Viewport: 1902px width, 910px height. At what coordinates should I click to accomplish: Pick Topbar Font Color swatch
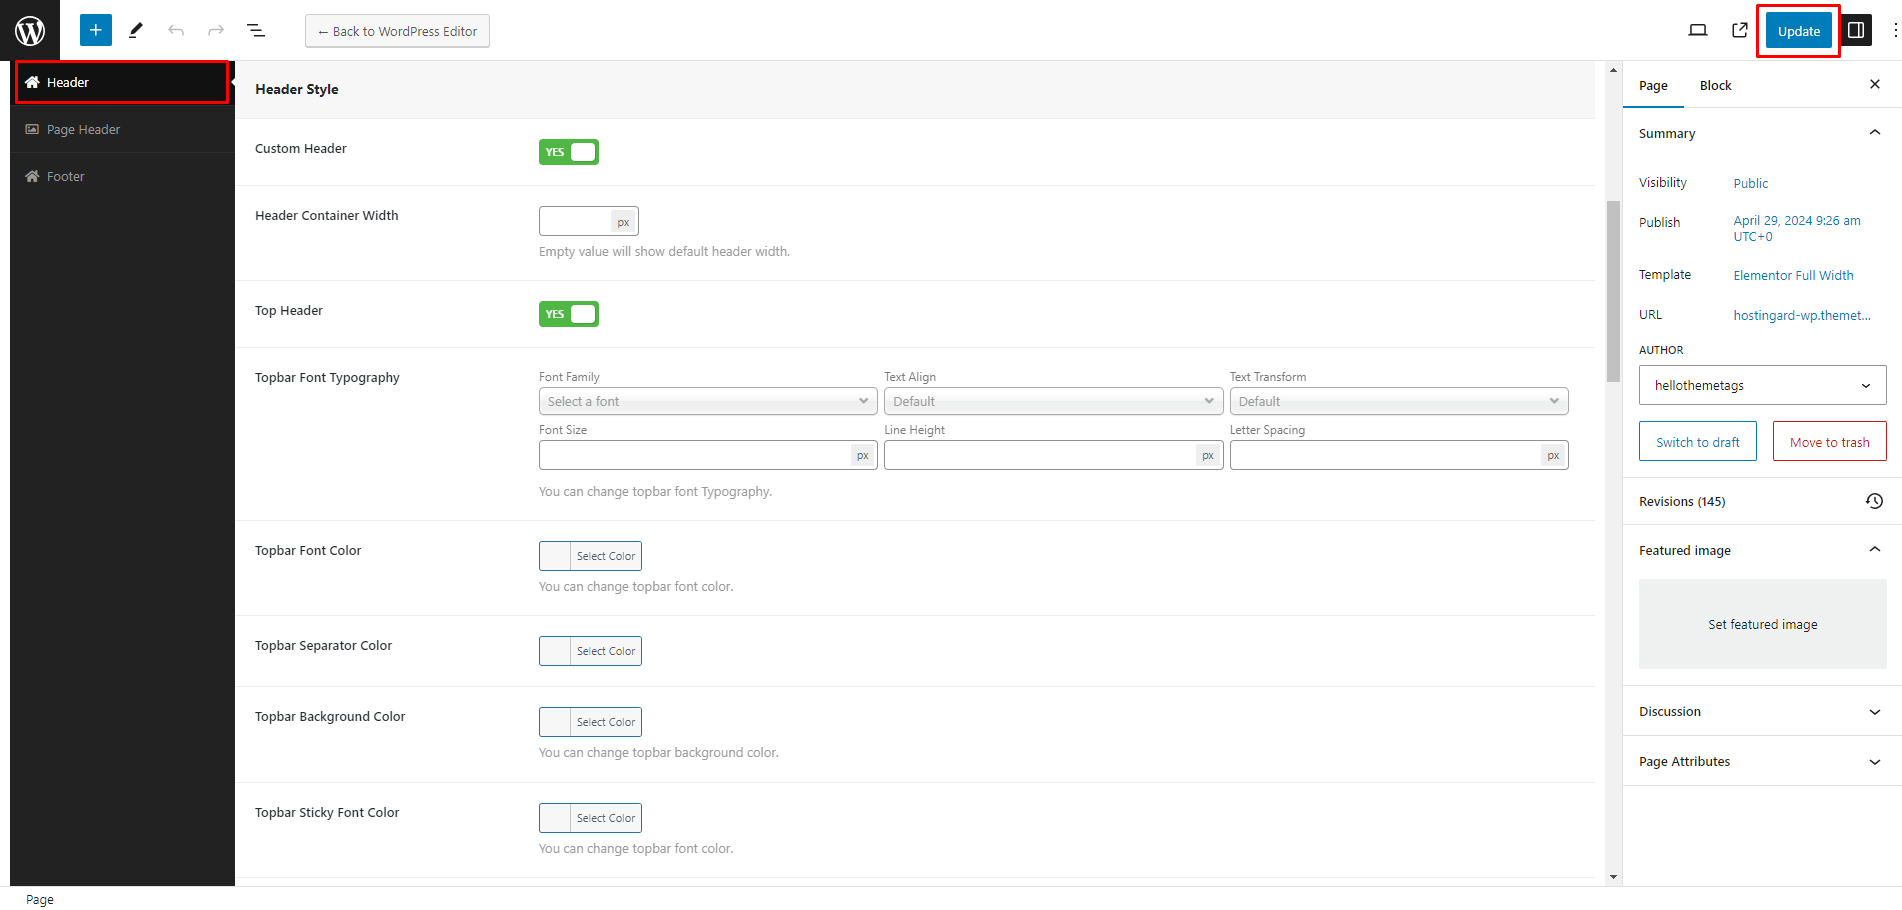(590, 556)
